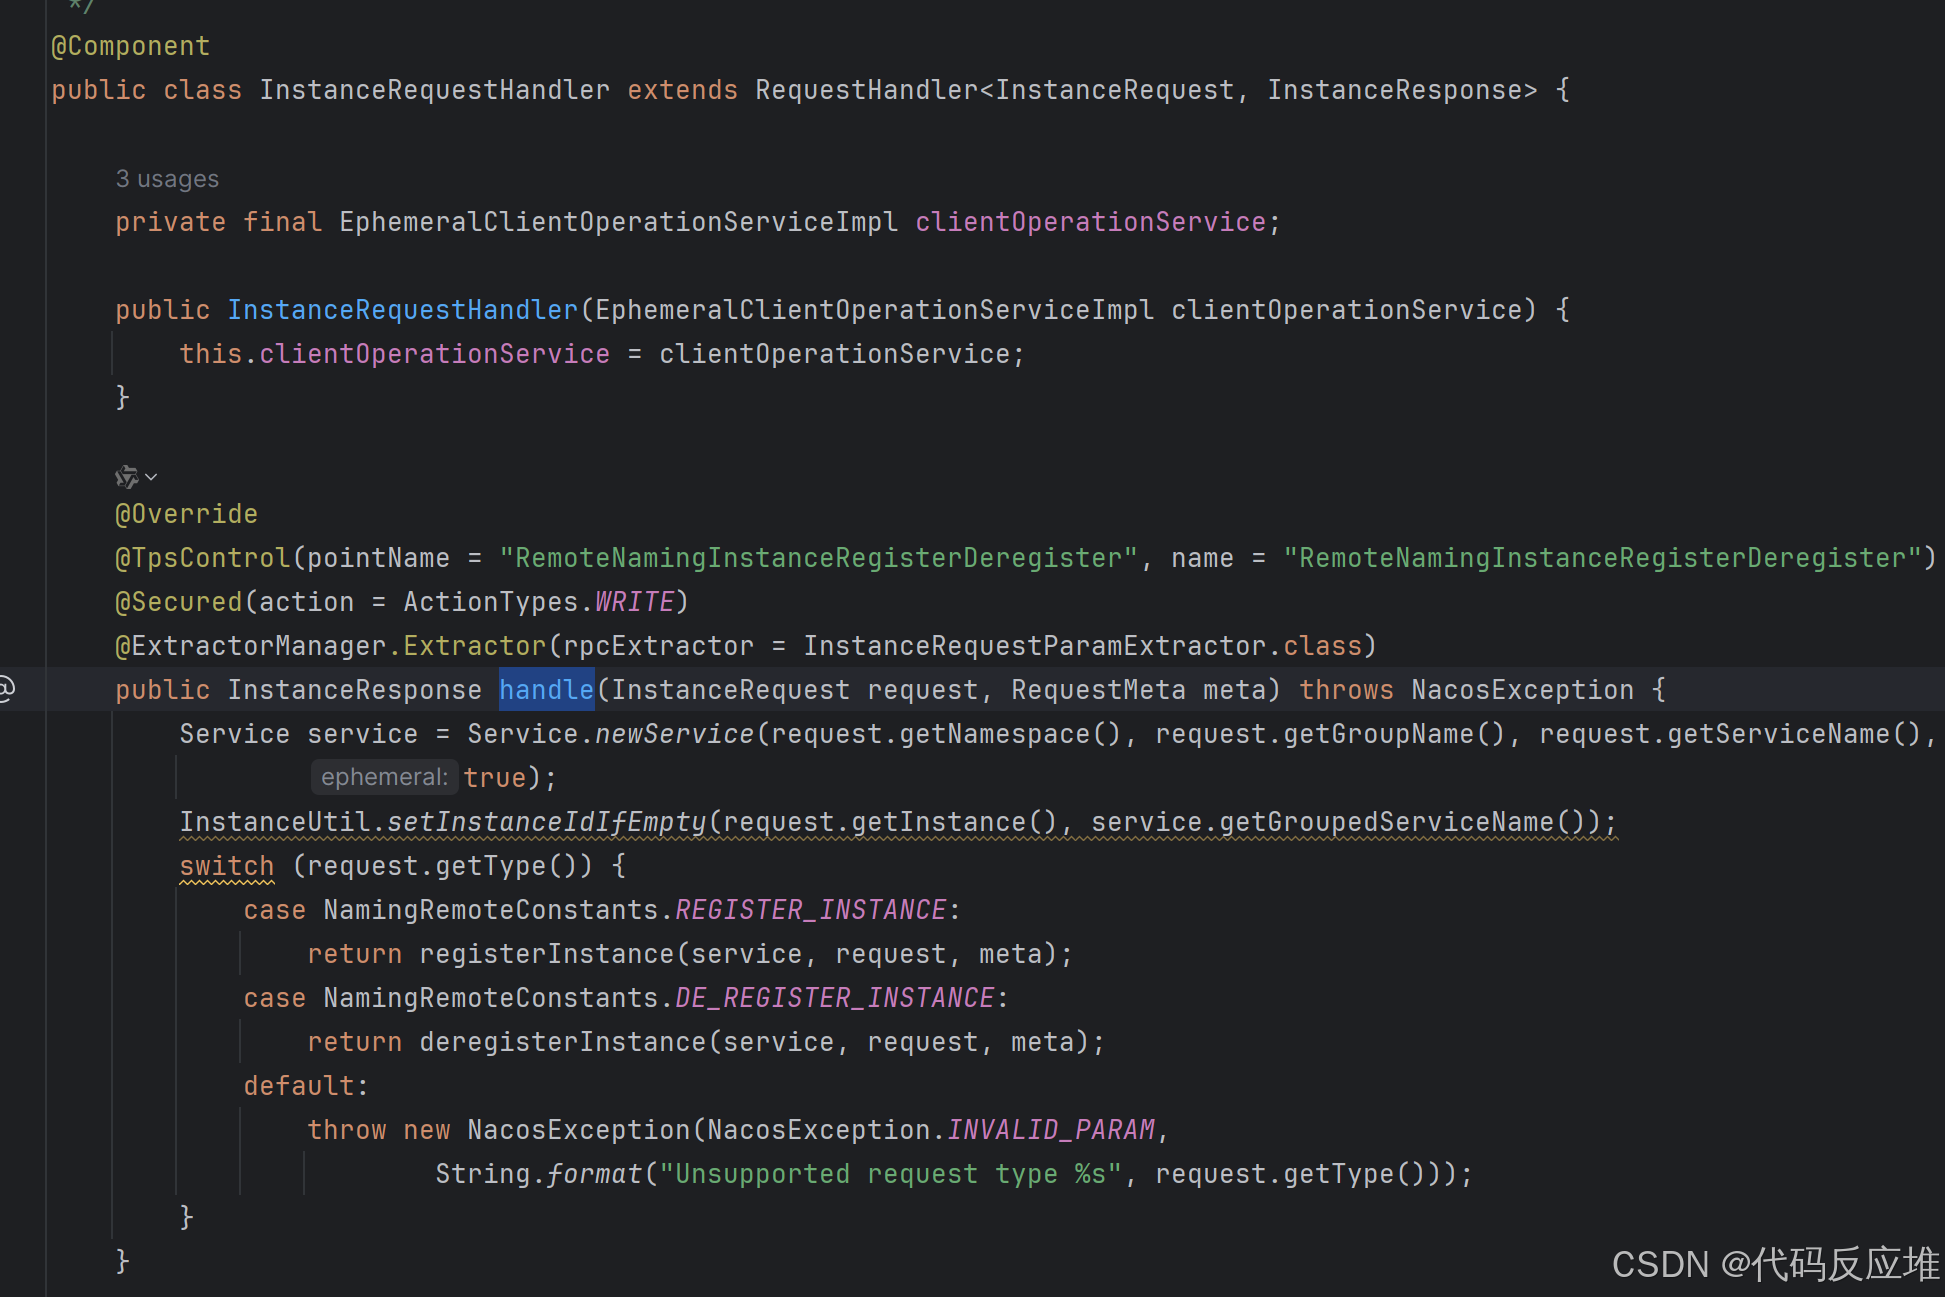Expand the chevron next to the AI assistant icon
Image resolution: width=1945 pixels, height=1297 pixels.
(x=151, y=477)
